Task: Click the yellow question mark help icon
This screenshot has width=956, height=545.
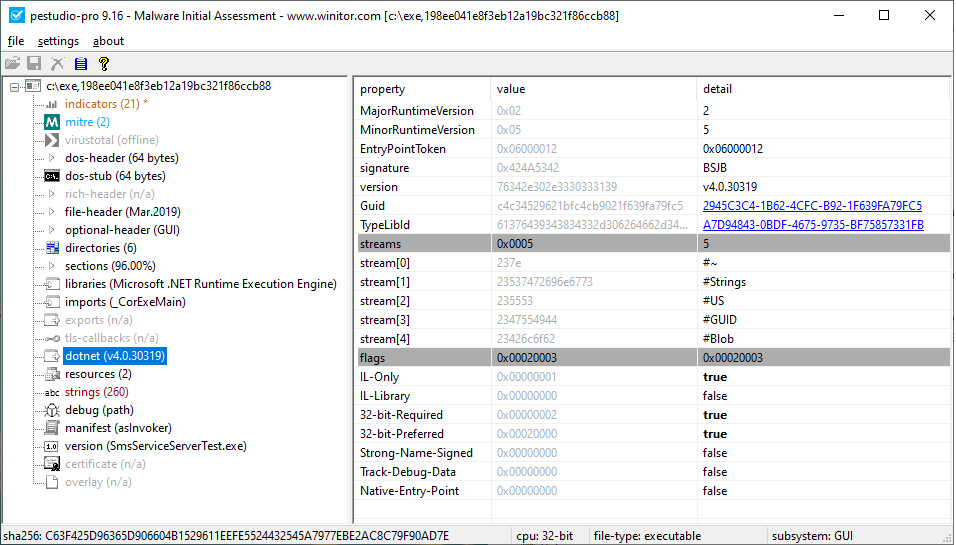Action: tap(104, 63)
